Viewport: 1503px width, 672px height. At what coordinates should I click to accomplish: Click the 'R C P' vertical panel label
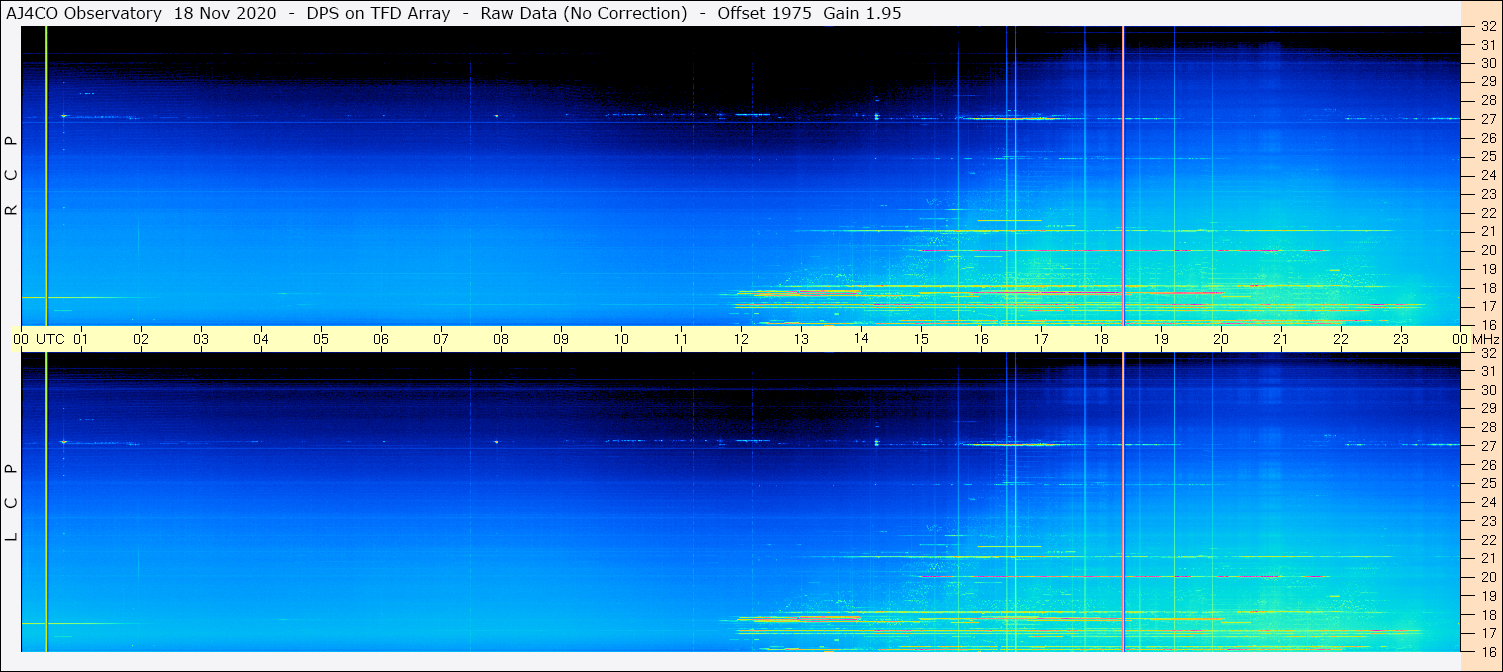(11, 175)
